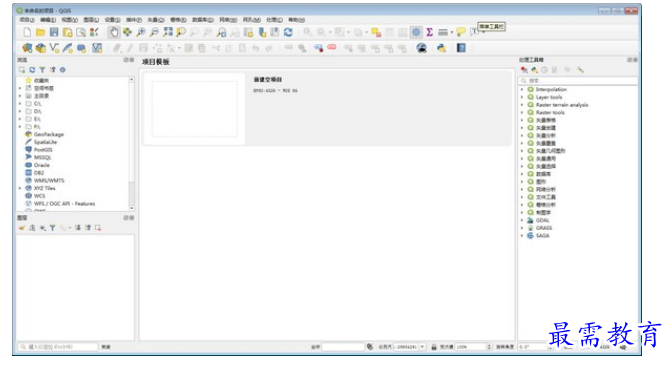Viewport: 670px width, 366px height.
Task: Filter the Browser panel items
Action: click(x=42, y=70)
